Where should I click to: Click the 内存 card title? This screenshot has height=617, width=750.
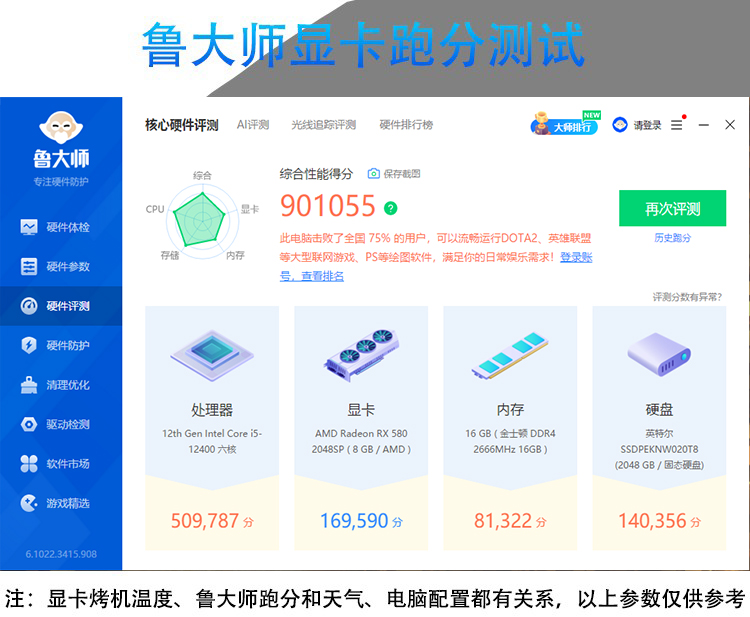coord(510,410)
